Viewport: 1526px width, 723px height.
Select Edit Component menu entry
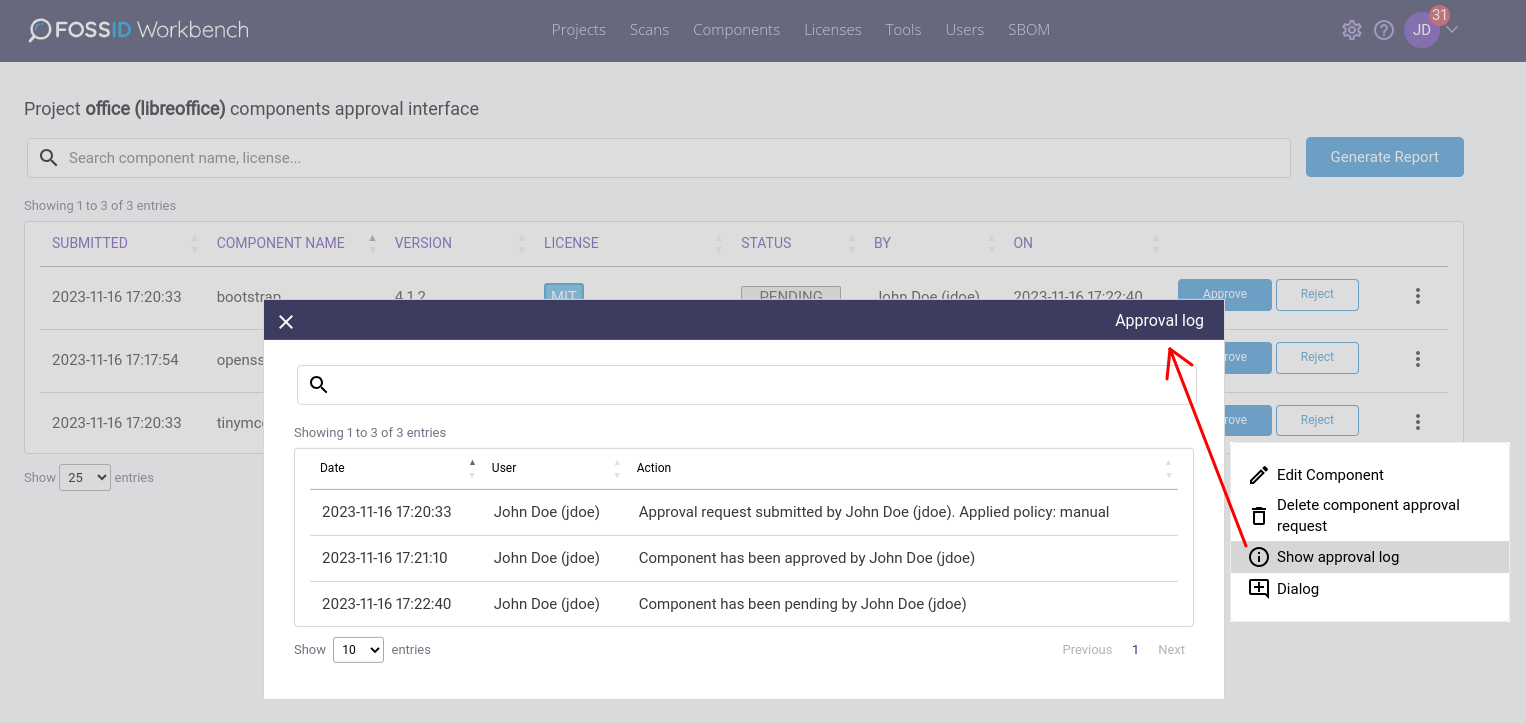click(1369, 475)
